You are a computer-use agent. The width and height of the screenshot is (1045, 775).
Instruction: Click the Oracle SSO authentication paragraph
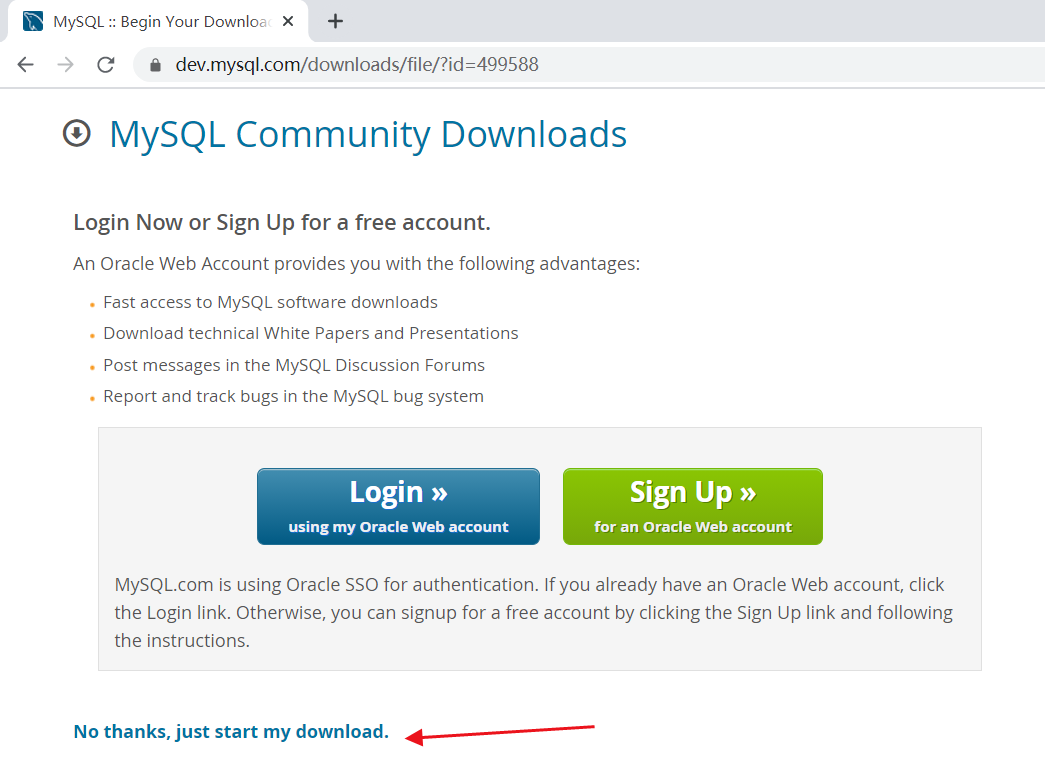click(x=534, y=612)
